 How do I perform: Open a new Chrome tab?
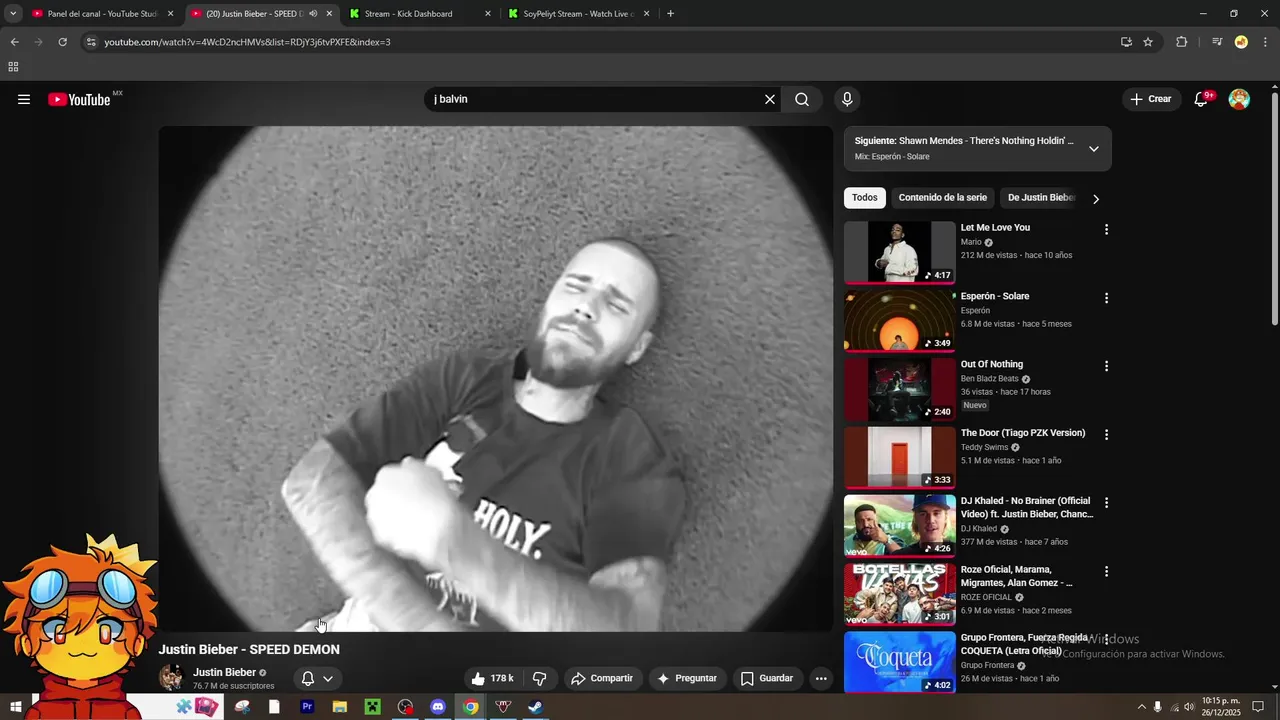[670, 14]
